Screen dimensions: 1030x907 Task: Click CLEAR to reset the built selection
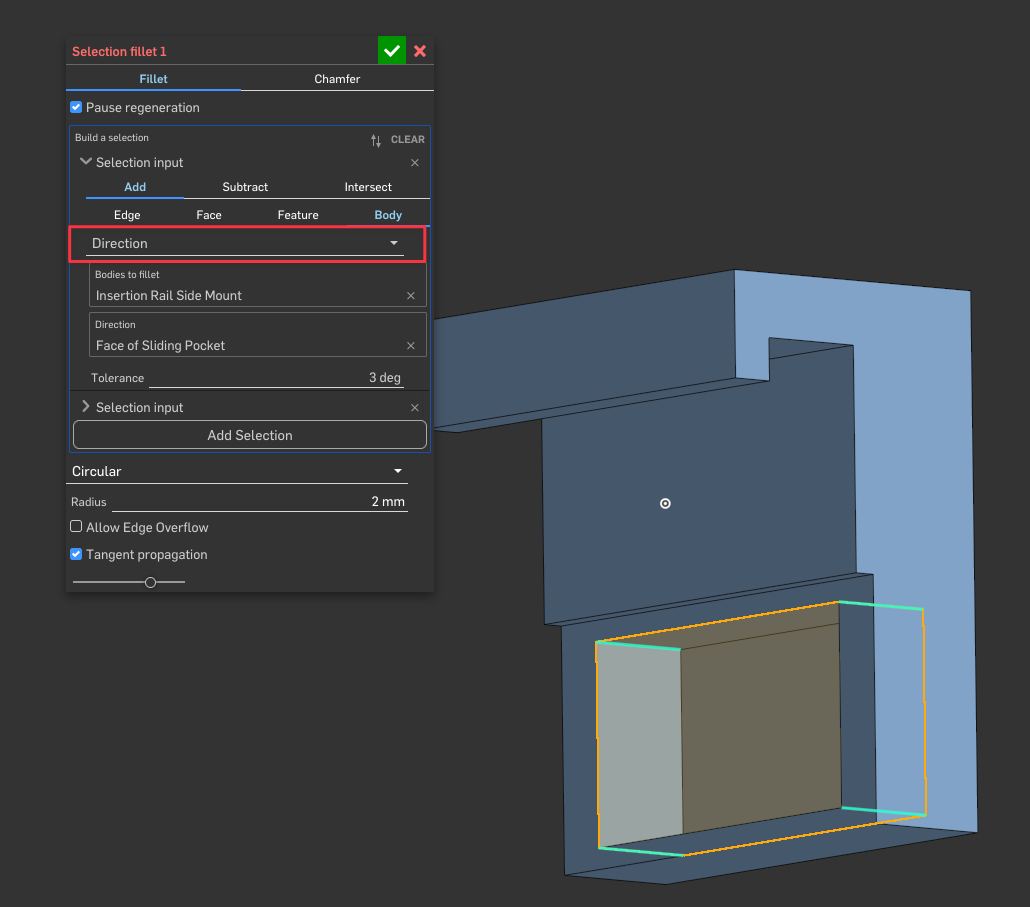[x=408, y=140]
